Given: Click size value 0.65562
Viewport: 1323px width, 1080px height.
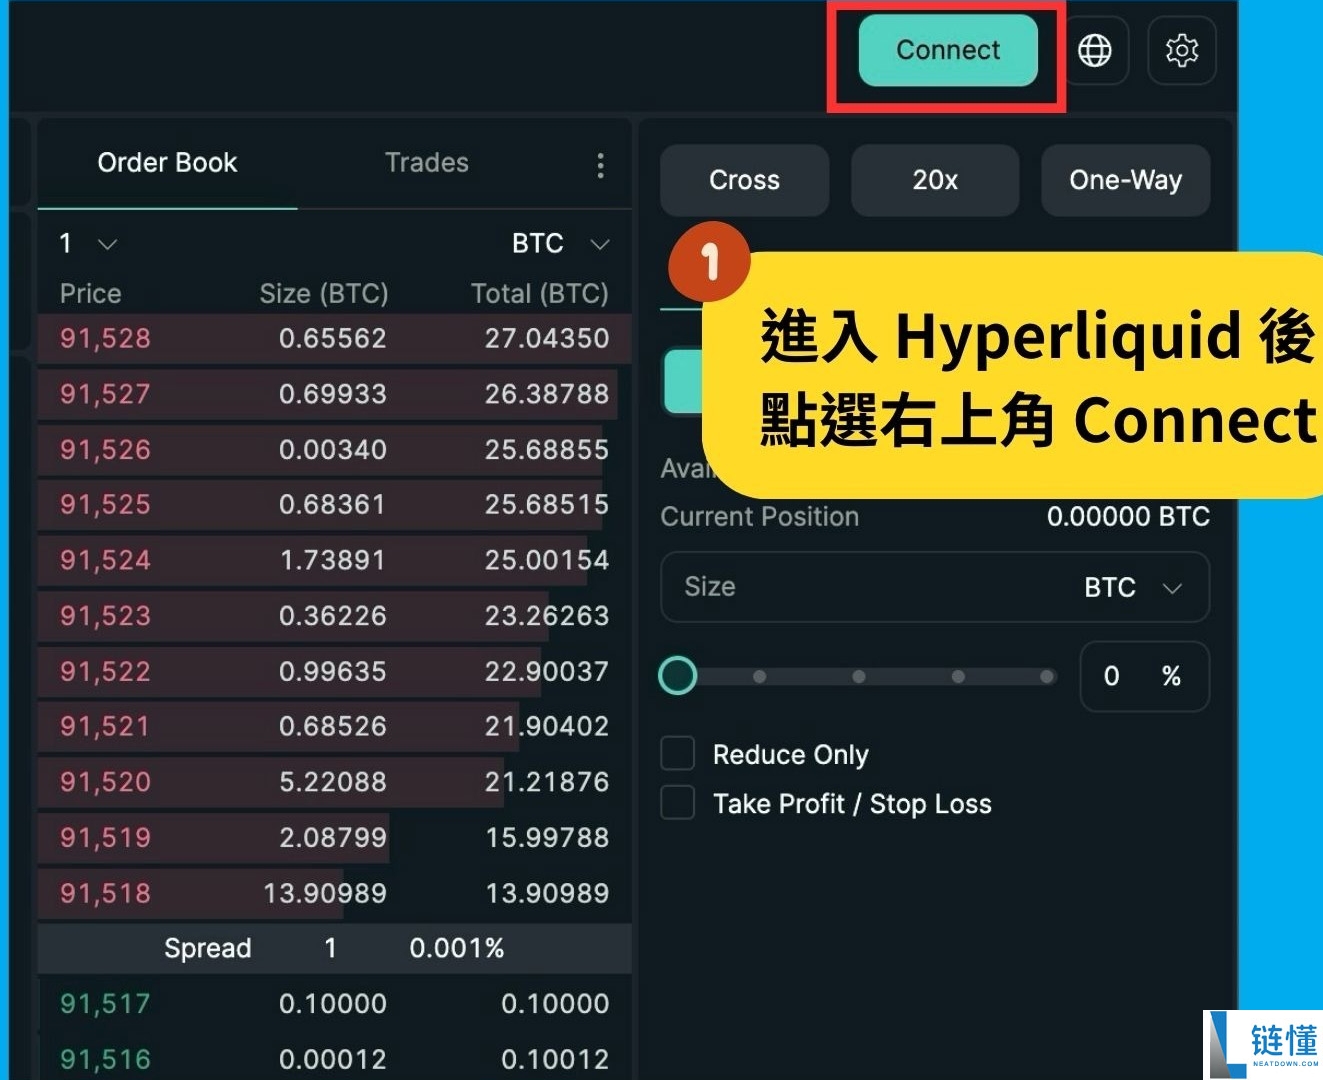Looking at the screenshot, I should coord(333,338).
